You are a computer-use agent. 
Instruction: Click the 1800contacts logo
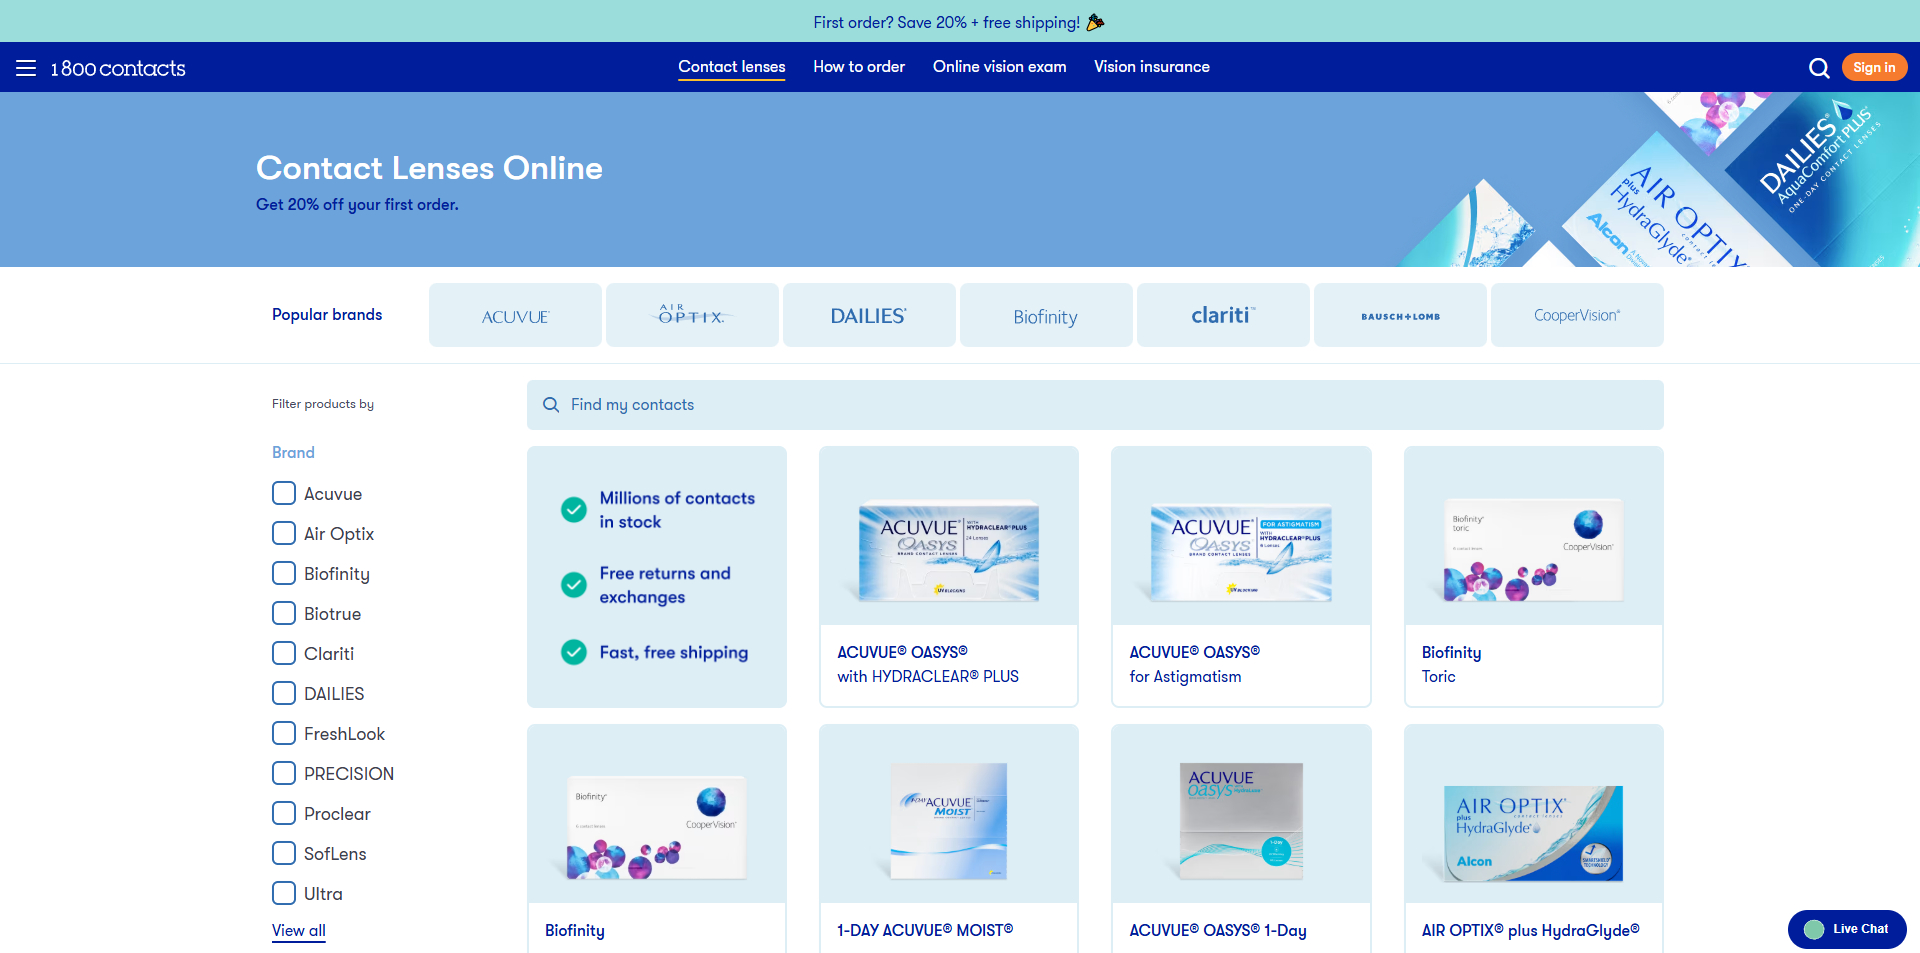click(x=118, y=68)
